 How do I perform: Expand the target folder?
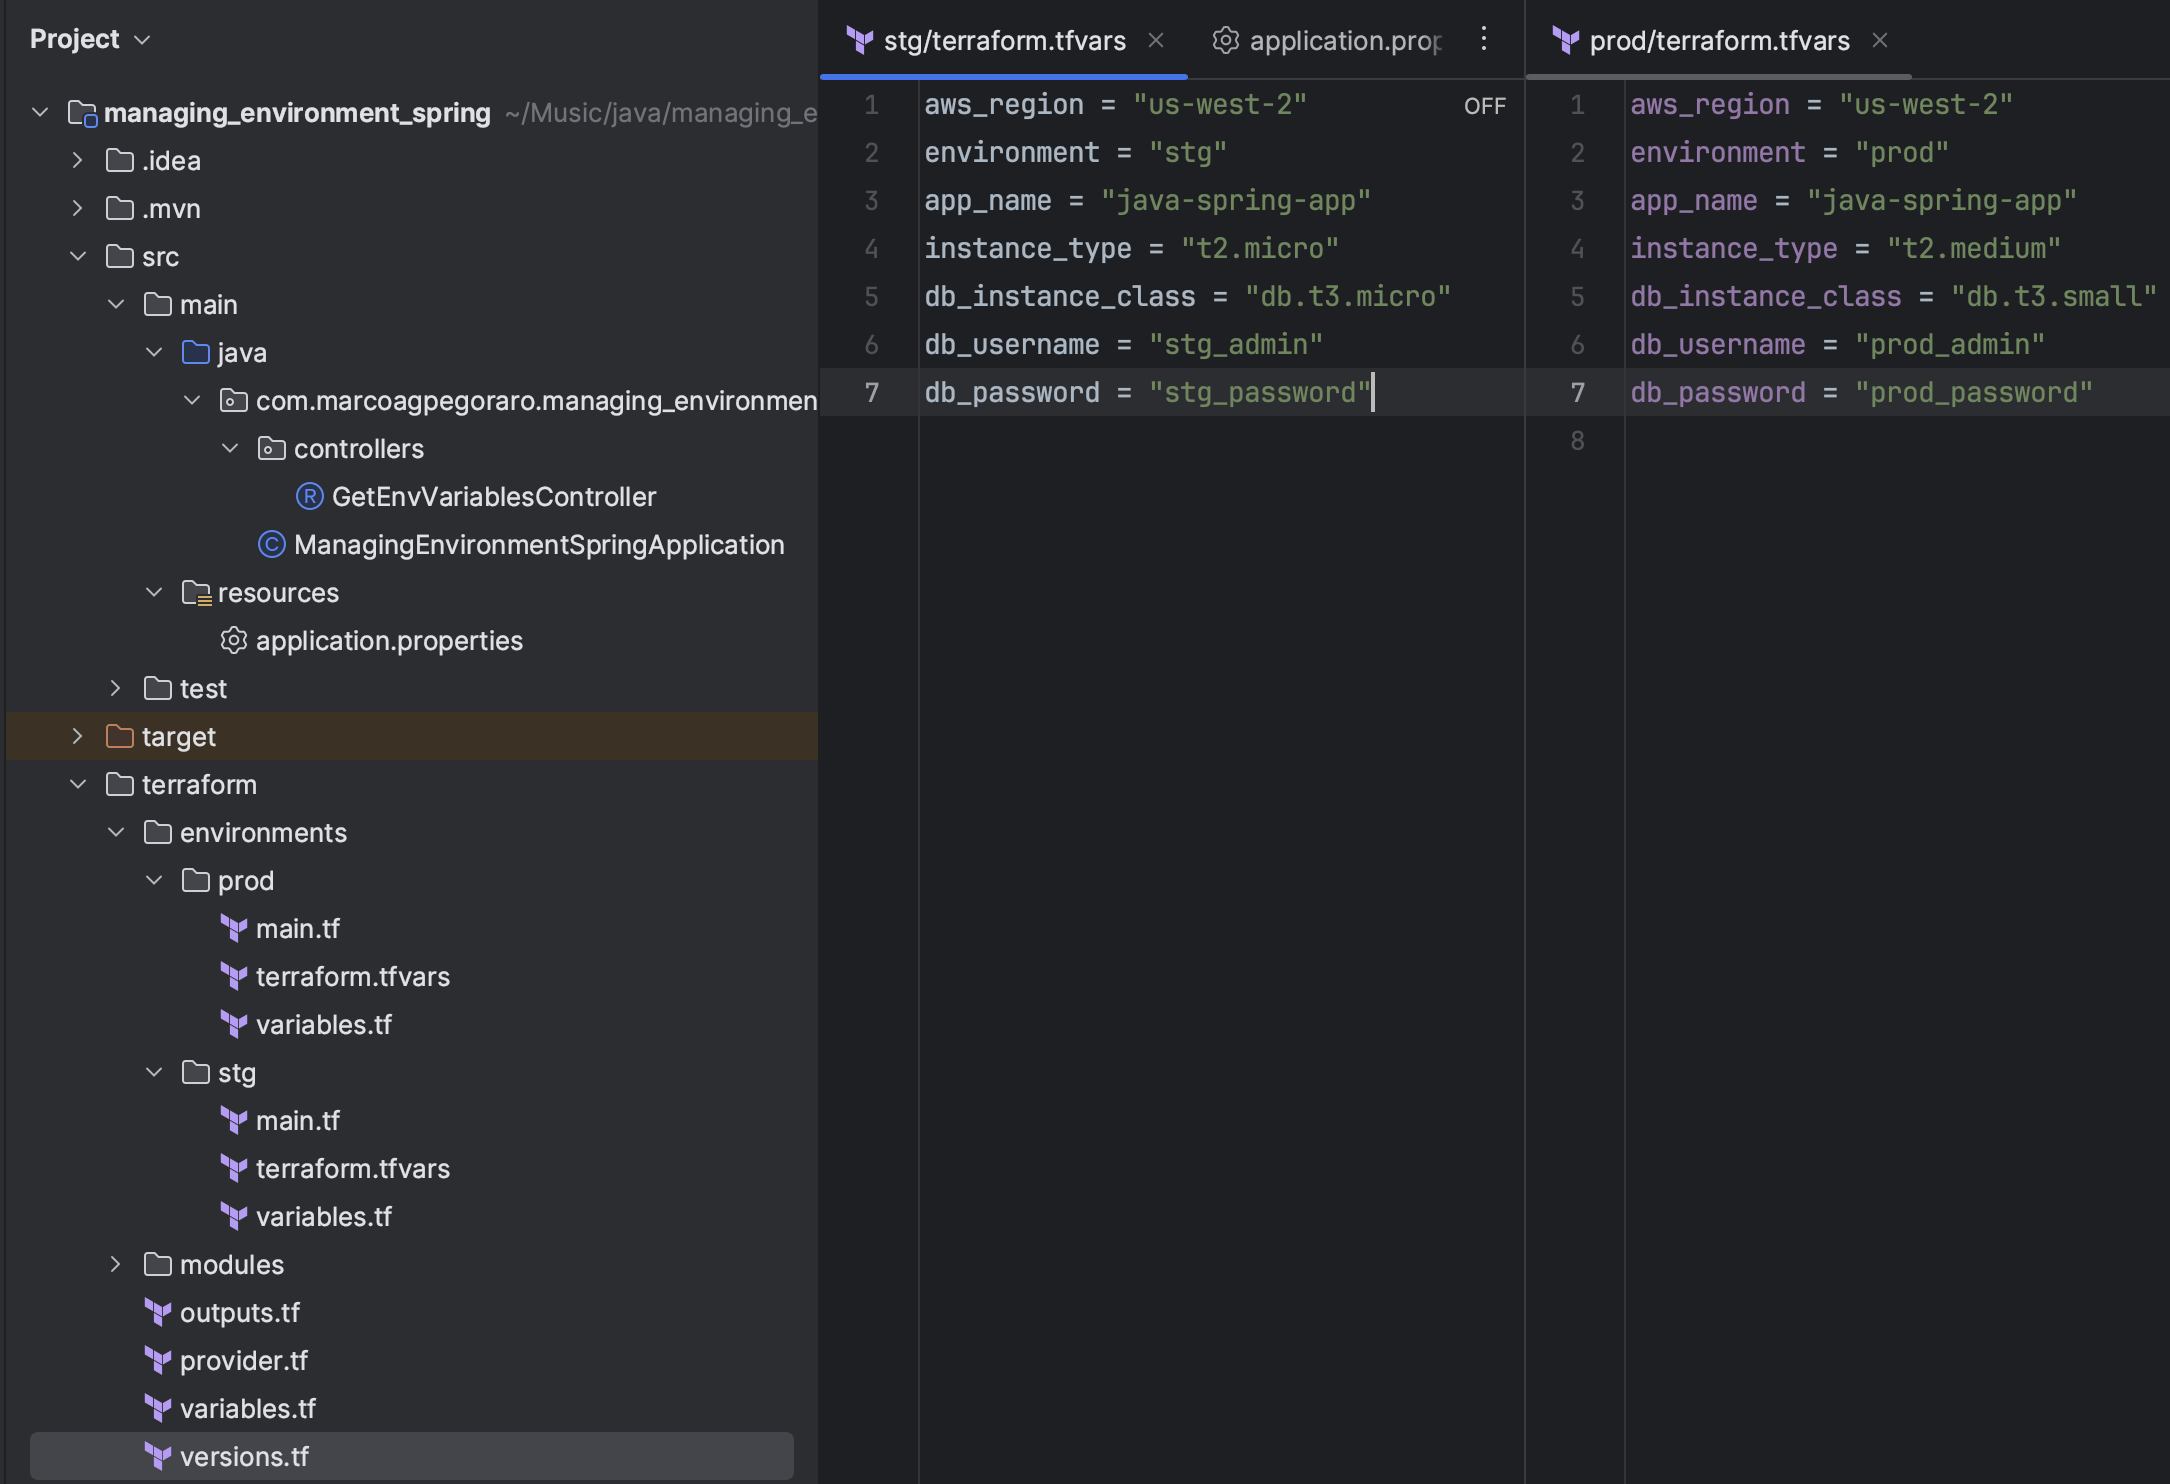[78, 736]
